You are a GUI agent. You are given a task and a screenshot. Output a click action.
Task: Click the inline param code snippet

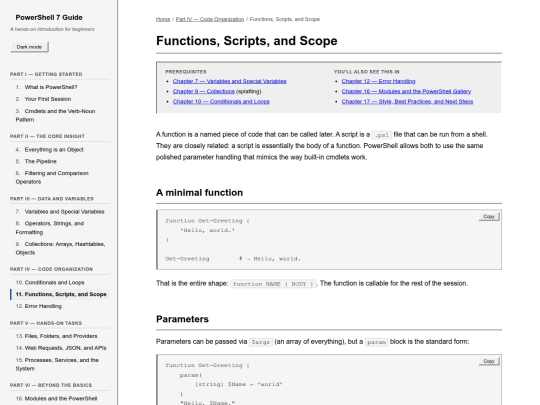coord(376,342)
